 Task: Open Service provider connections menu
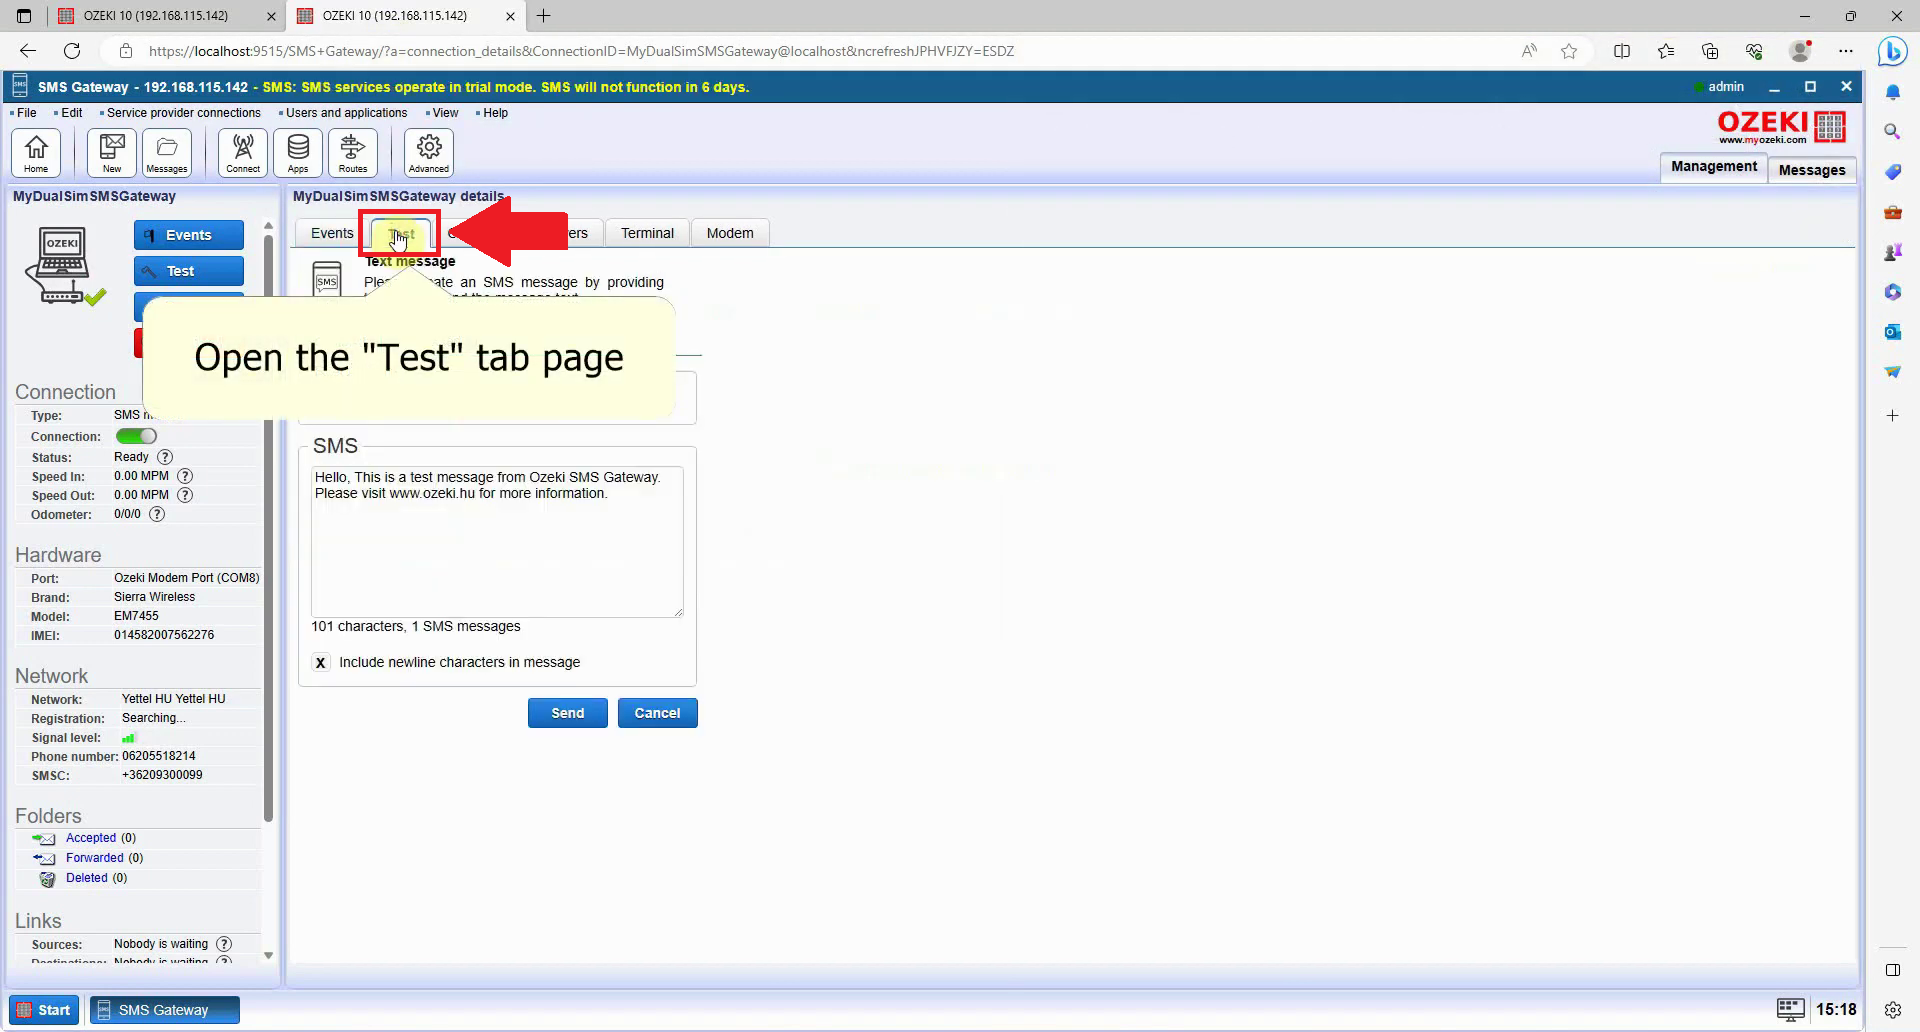[183, 113]
